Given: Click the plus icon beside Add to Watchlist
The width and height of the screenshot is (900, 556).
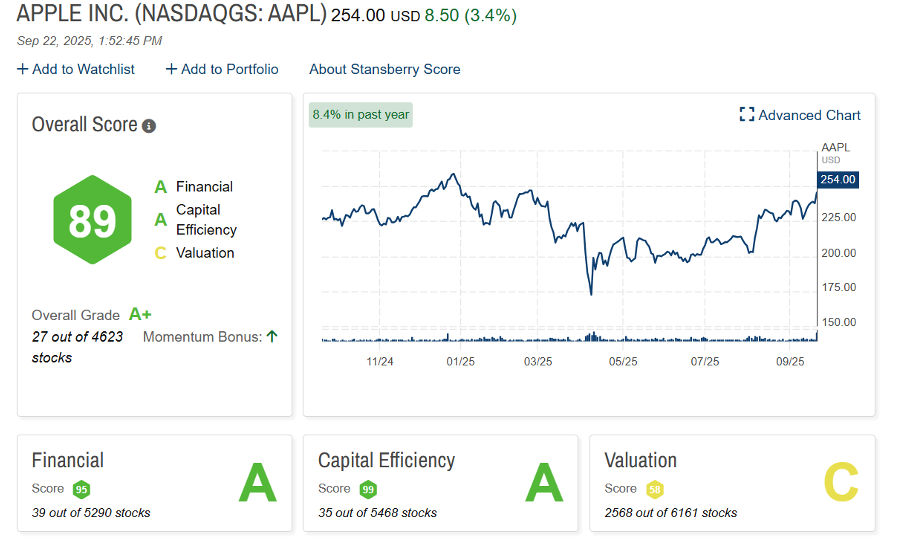Looking at the screenshot, I should 22,69.
